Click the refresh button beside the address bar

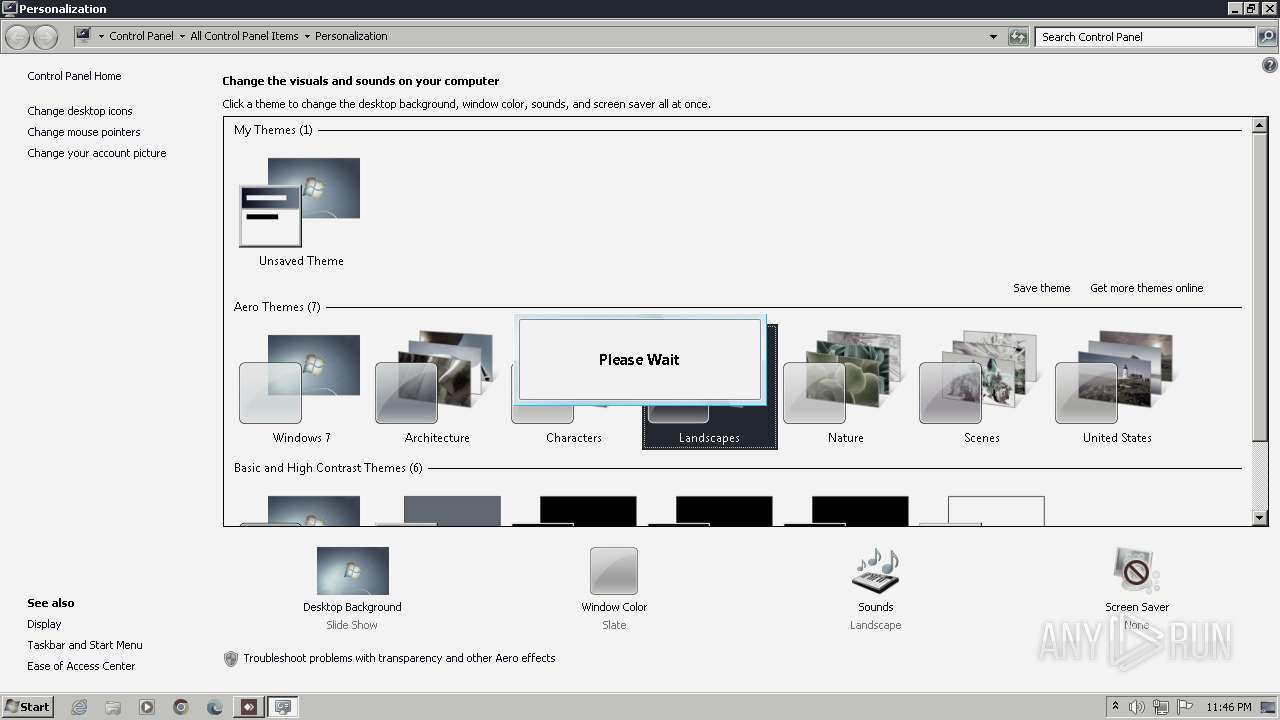1018,37
